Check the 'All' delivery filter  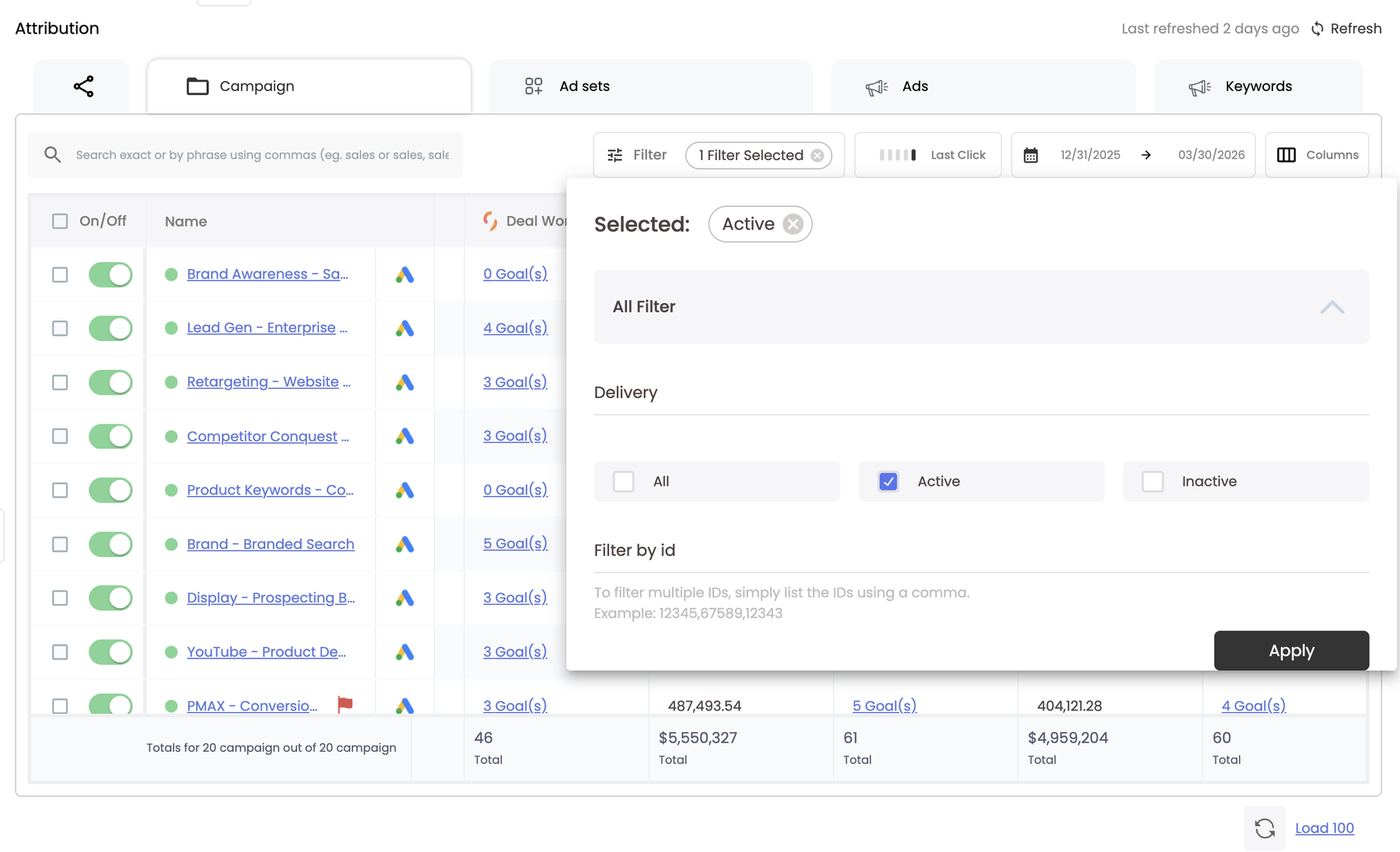pos(624,481)
